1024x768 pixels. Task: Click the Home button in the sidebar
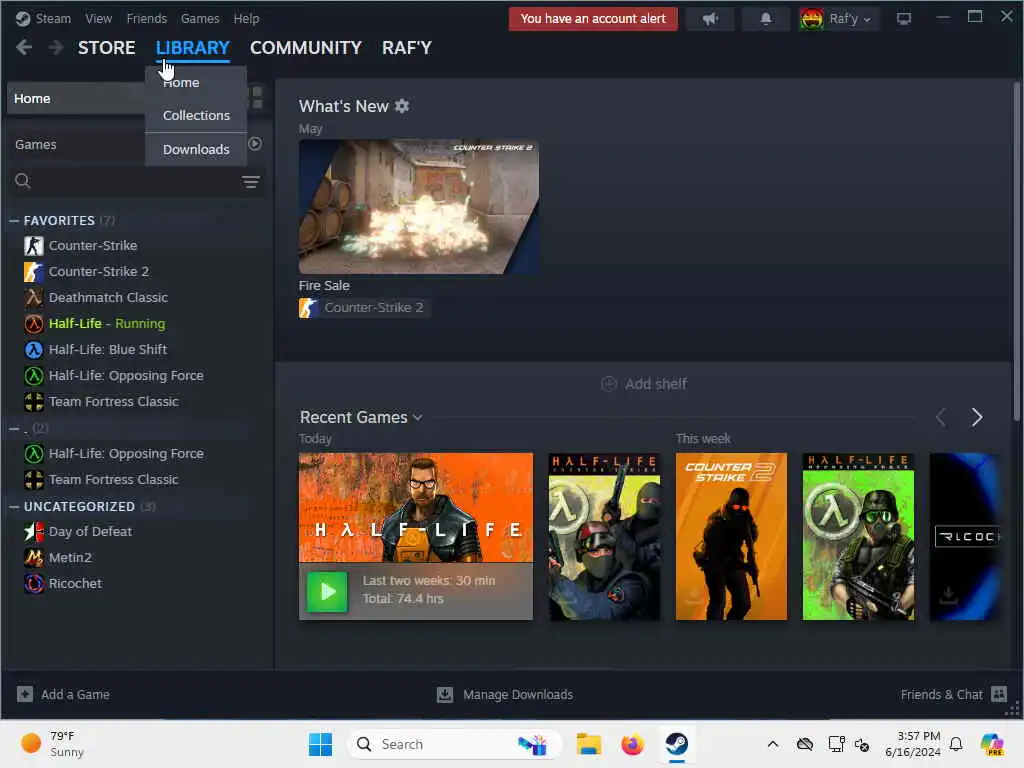[77, 99]
